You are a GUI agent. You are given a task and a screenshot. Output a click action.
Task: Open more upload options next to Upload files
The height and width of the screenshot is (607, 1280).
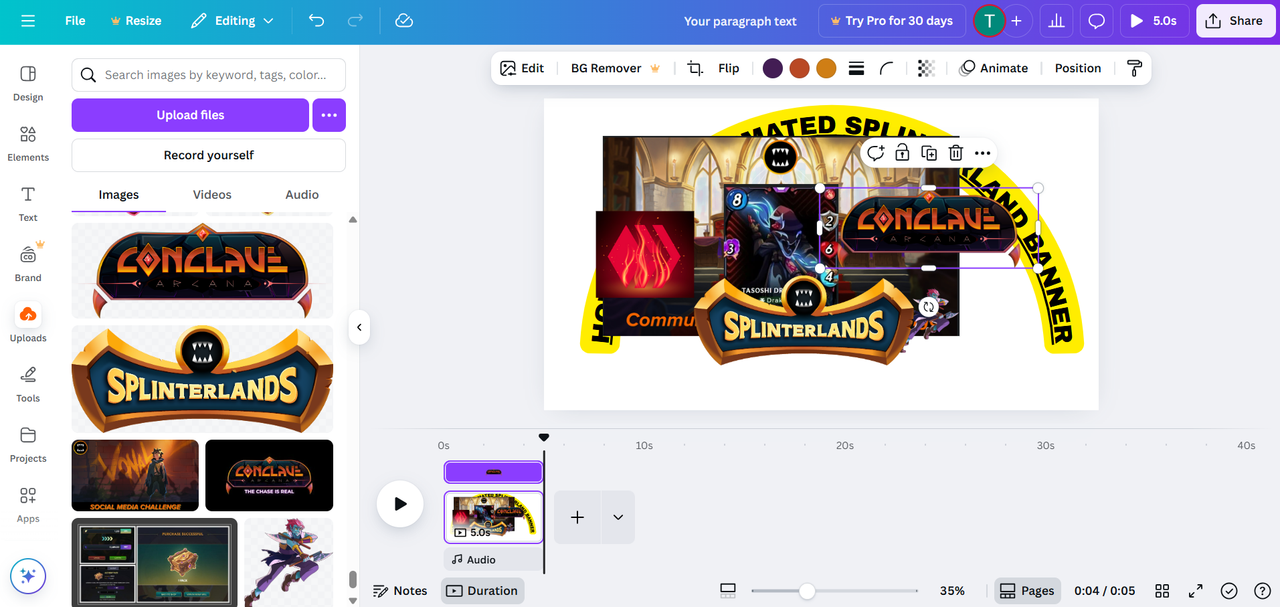[x=329, y=115]
